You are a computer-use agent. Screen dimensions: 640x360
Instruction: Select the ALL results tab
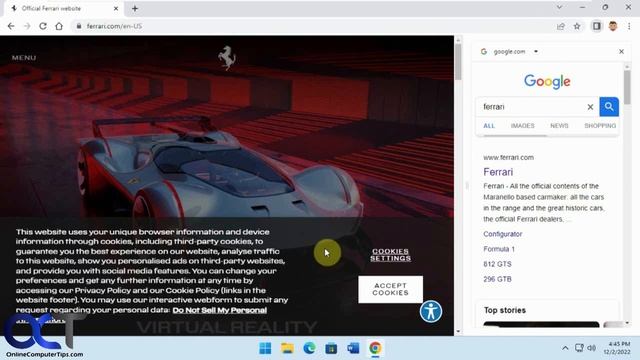pos(489,126)
